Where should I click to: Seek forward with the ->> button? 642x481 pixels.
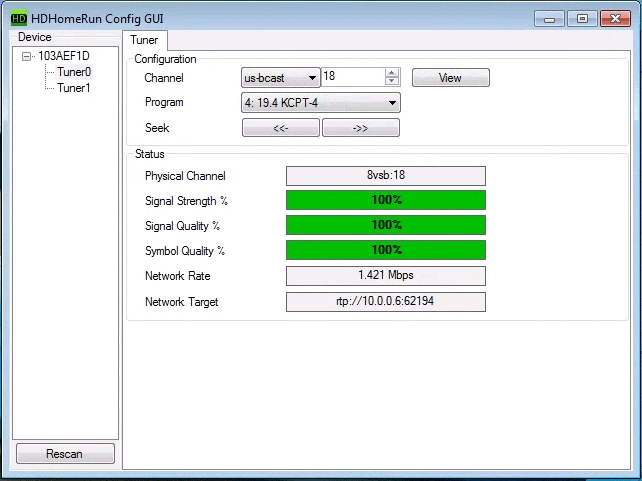click(x=361, y=128)
